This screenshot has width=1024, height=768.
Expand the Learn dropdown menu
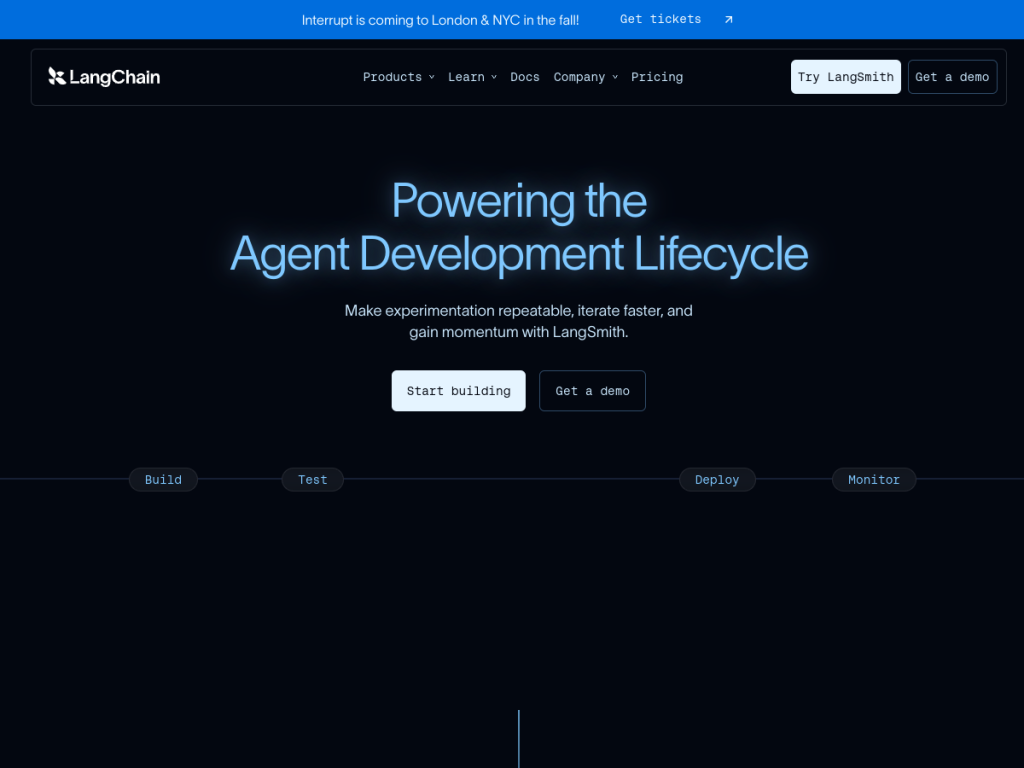(472, 77)
